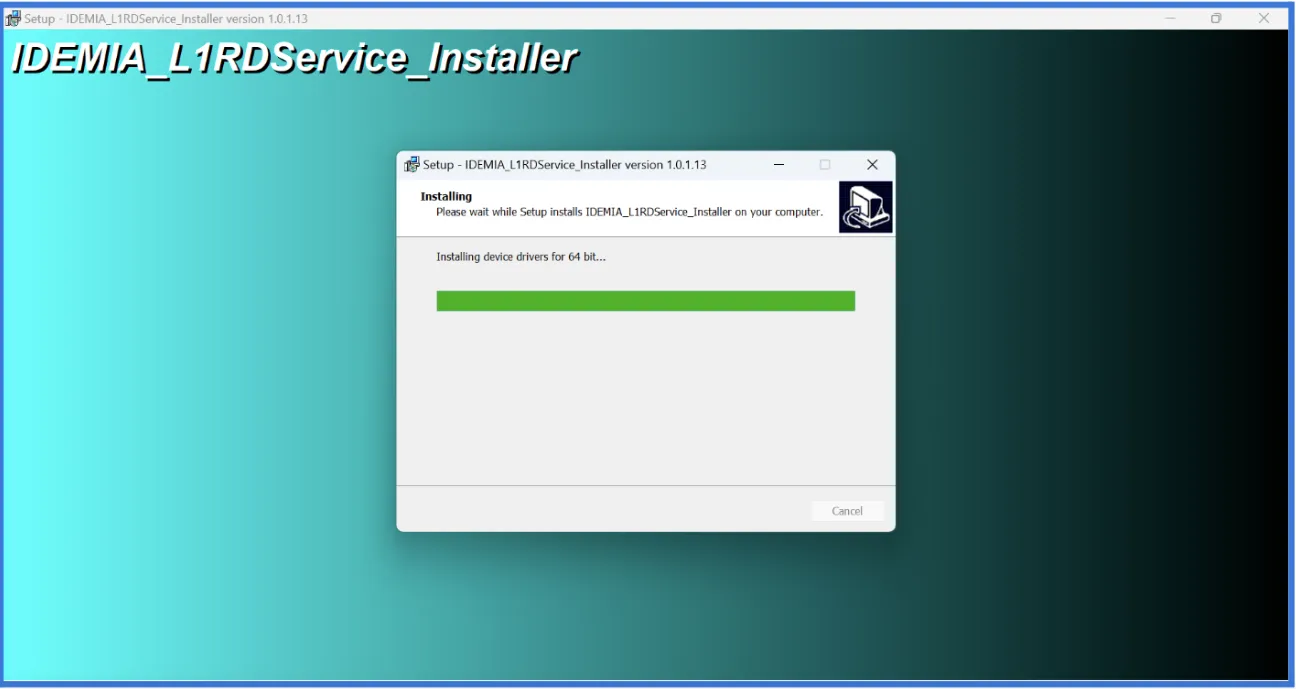The height and width of the screenshot is (689, 1296).
Task: Click the setup dialog title bar text
Action: [x=565, y=165]
